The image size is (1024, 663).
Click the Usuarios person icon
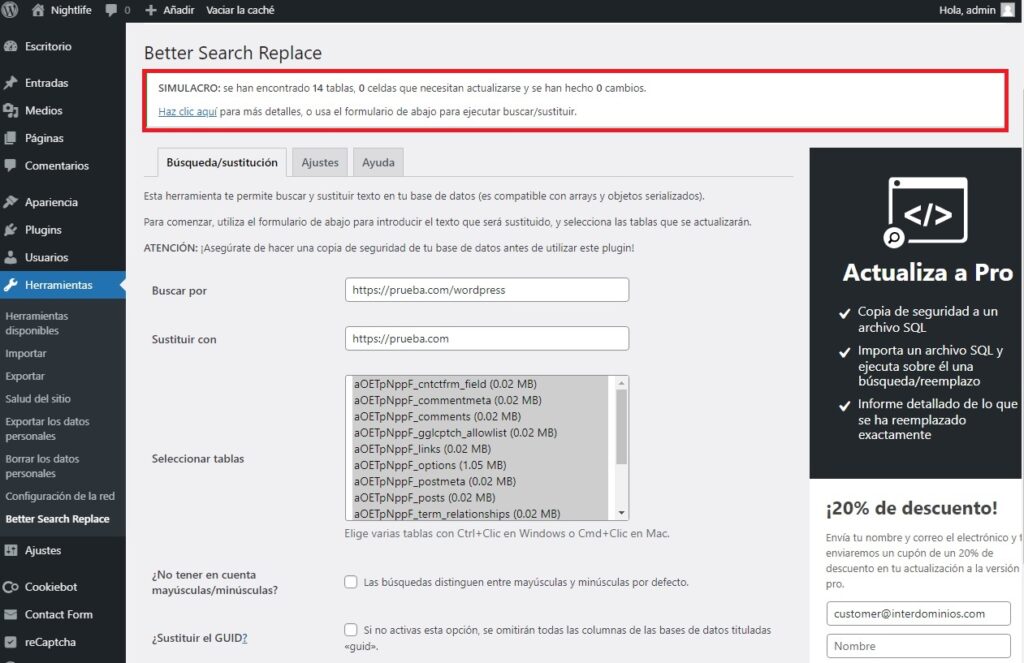pos(10,257)
